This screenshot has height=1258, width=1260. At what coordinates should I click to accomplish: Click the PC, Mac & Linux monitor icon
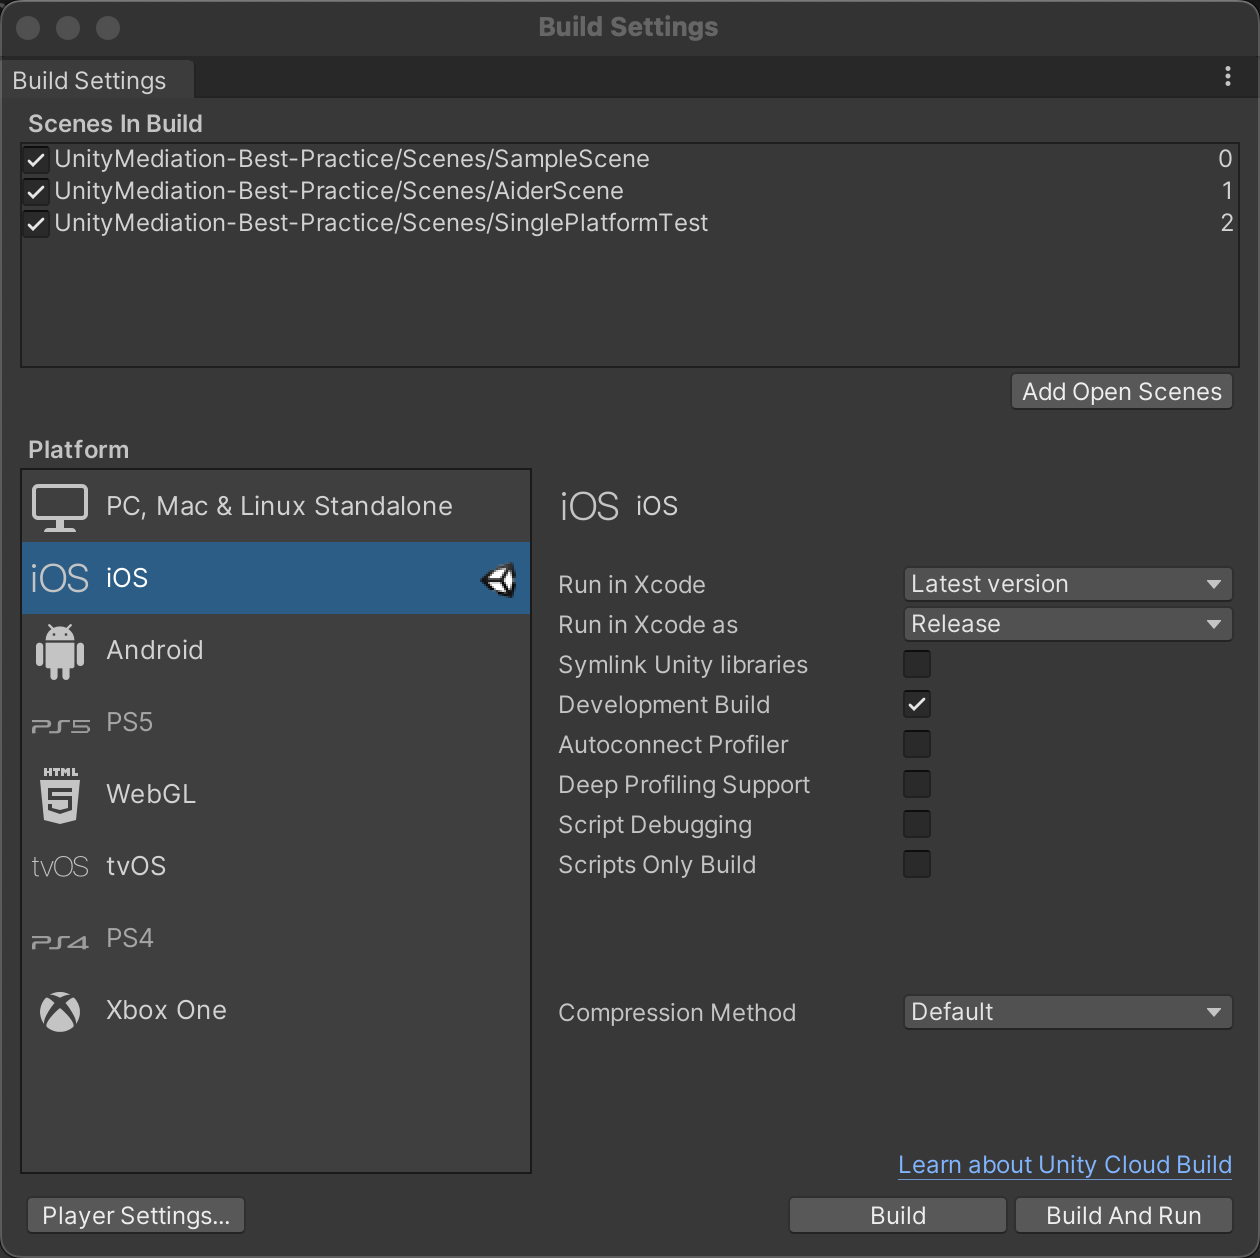pyautogui.click(x=60, y=507)
